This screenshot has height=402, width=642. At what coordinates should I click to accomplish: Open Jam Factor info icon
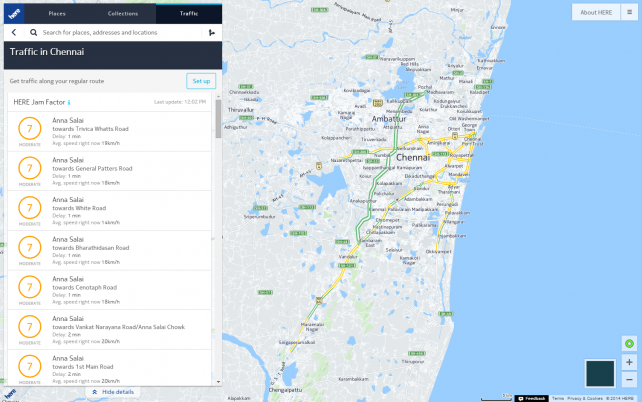coord(69,102)
